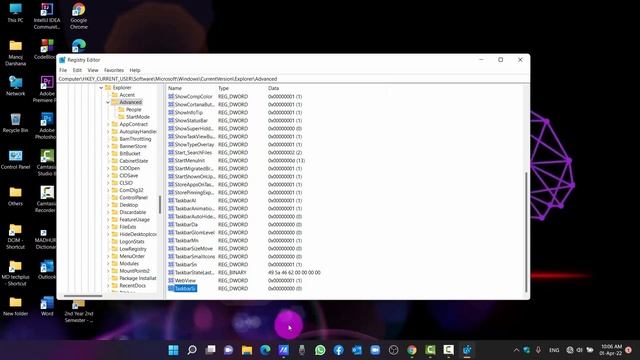The image size is (640, 360).
Task: Open the This PC desktop icon
Action: click(x=16, y=12)
